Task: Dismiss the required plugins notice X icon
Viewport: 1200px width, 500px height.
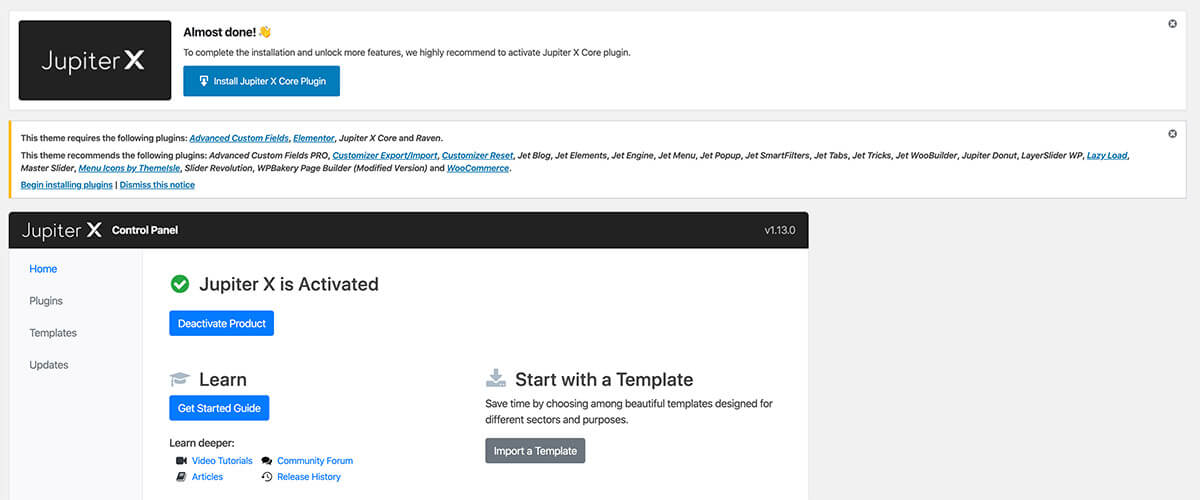Action: pos(1173,134)
